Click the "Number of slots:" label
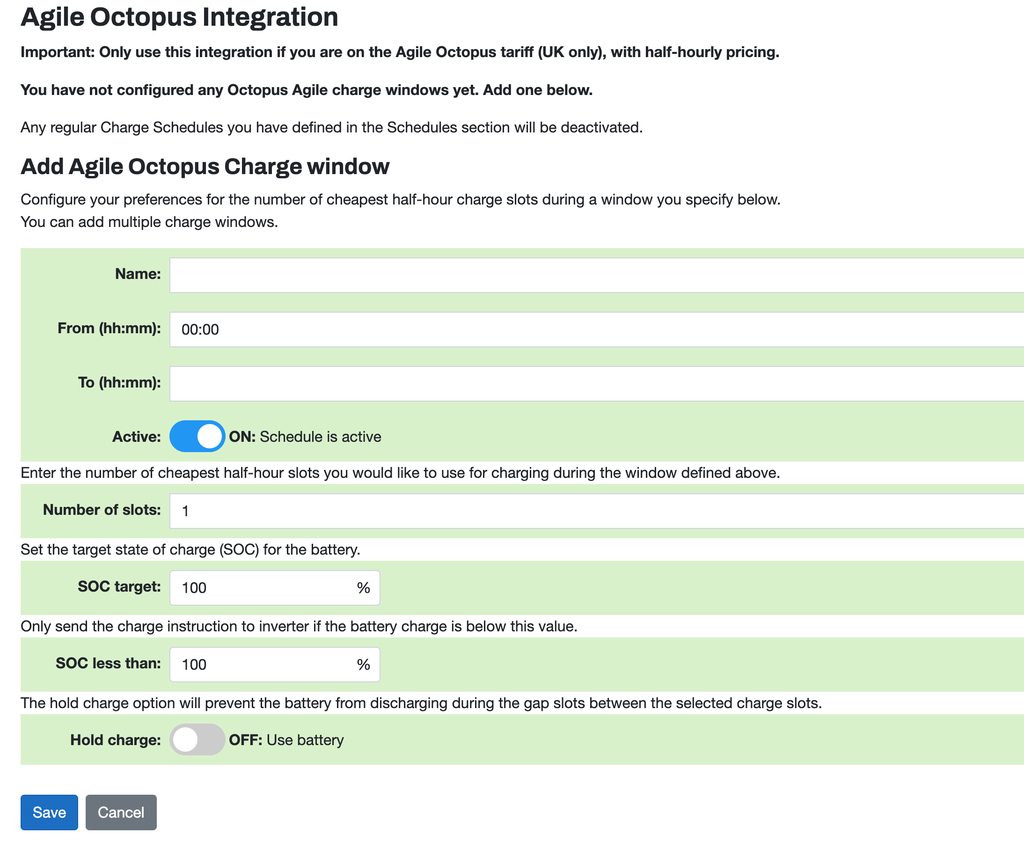This screenshot has height=849, width=1024. pyautogui.click(x=101, y=510)
